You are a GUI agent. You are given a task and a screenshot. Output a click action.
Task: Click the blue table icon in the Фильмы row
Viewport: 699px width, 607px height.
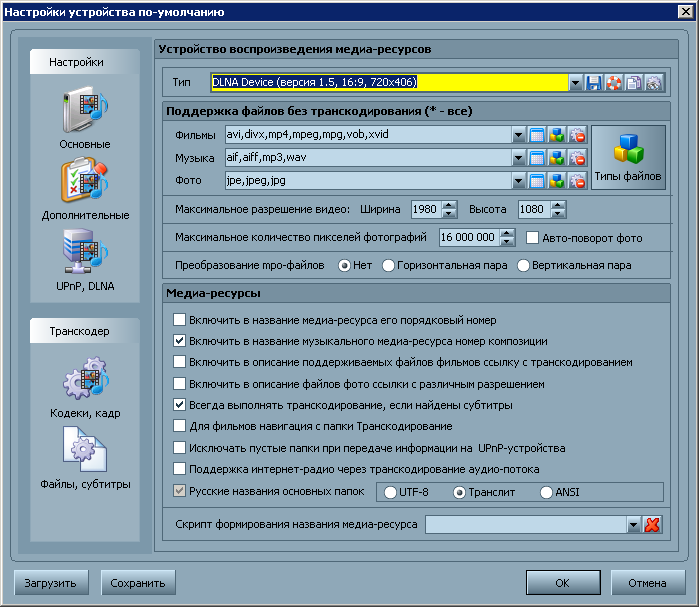click(x=537, y=135)
